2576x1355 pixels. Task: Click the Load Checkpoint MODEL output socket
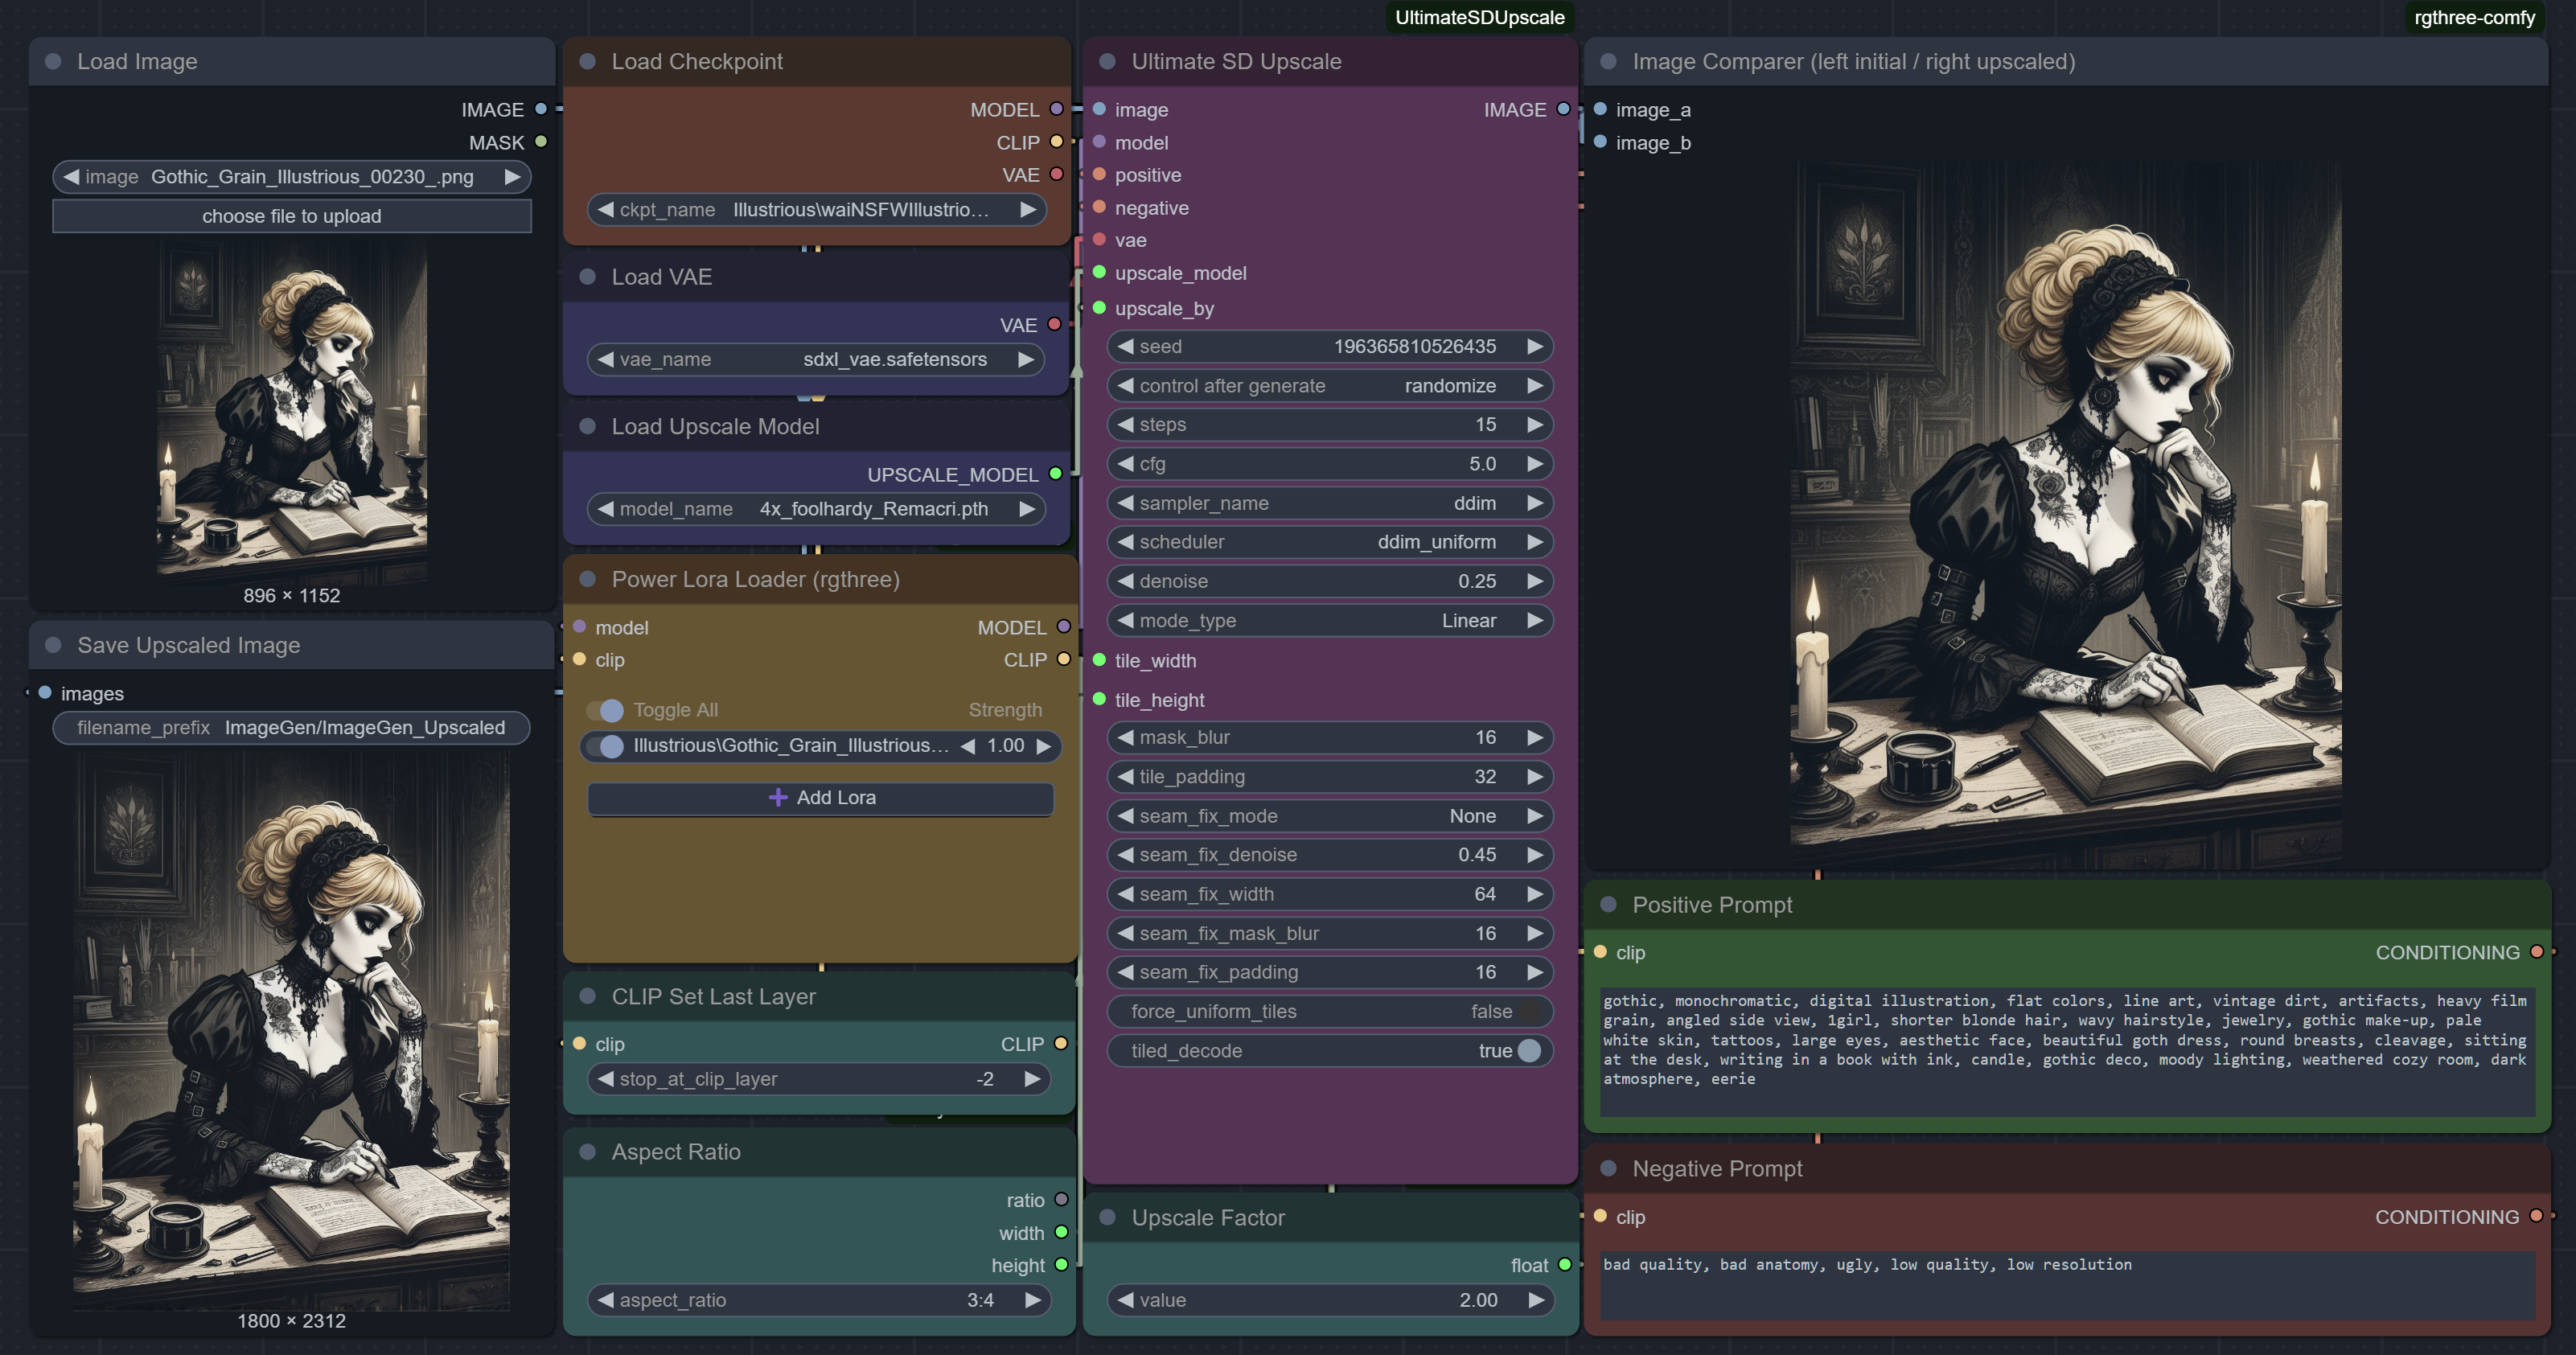pyautogui.click(x=1056, y=109)
